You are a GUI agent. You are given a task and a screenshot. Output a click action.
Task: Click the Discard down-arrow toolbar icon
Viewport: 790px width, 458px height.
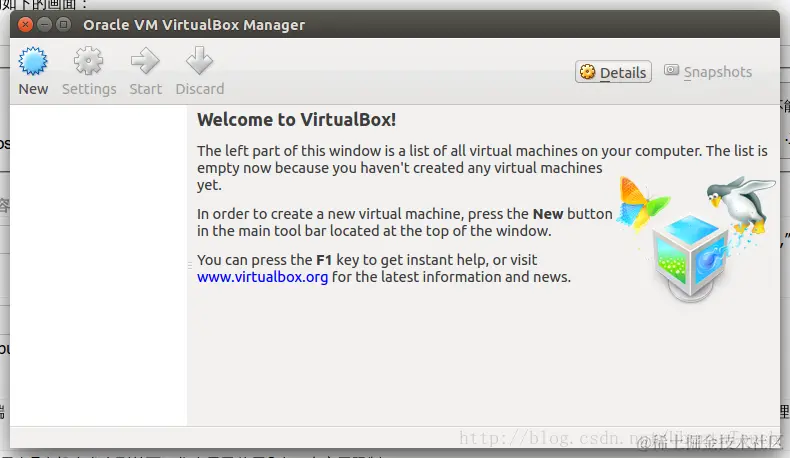coord(200,61)
